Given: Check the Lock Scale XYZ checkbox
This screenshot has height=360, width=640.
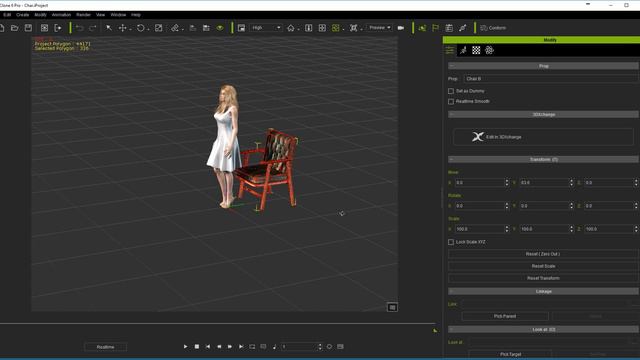Looking at the screenshot, I should [x=451, y=242].
